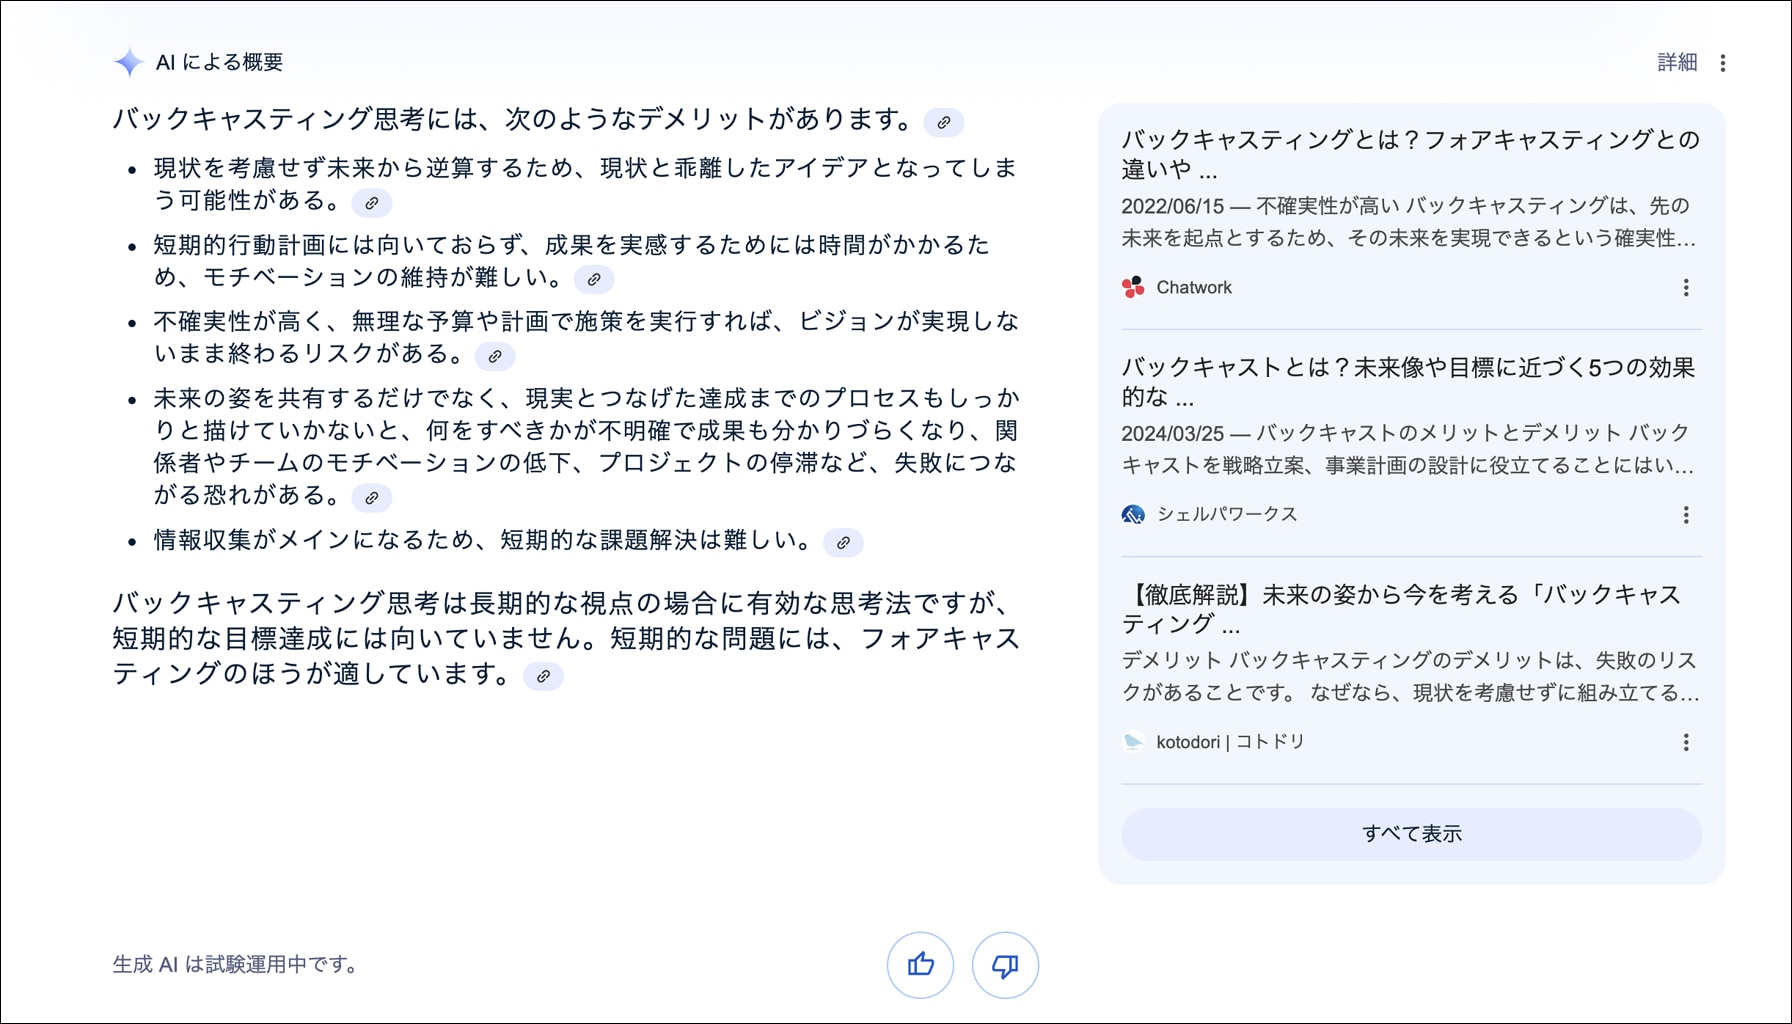Open the バックキャスティングとは？フォアキャスティングとの違い article
The image size is (1792, 1024).
tap(1410, 154)
